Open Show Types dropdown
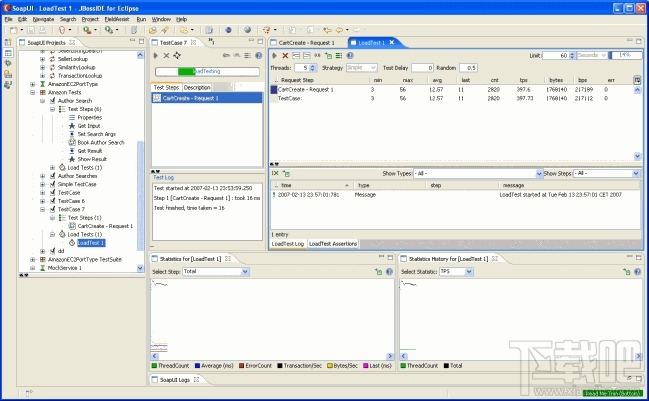 [478, 173]
